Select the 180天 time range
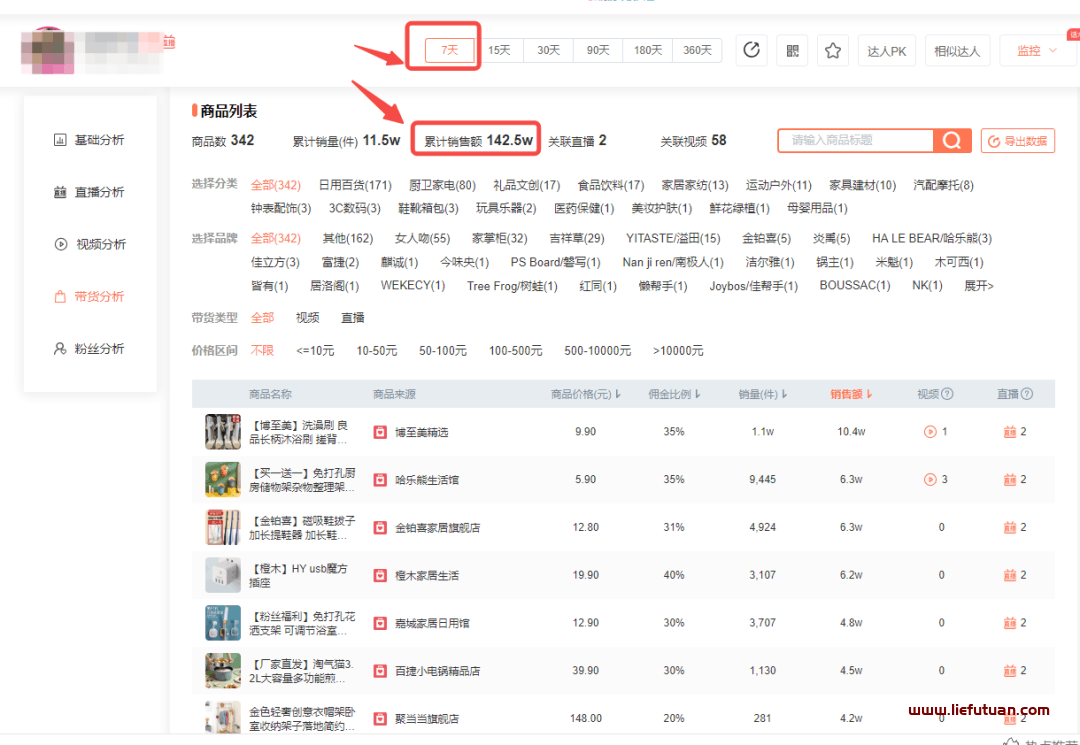The height and width of the screenshot is (745, 1080). coord(647,50)
